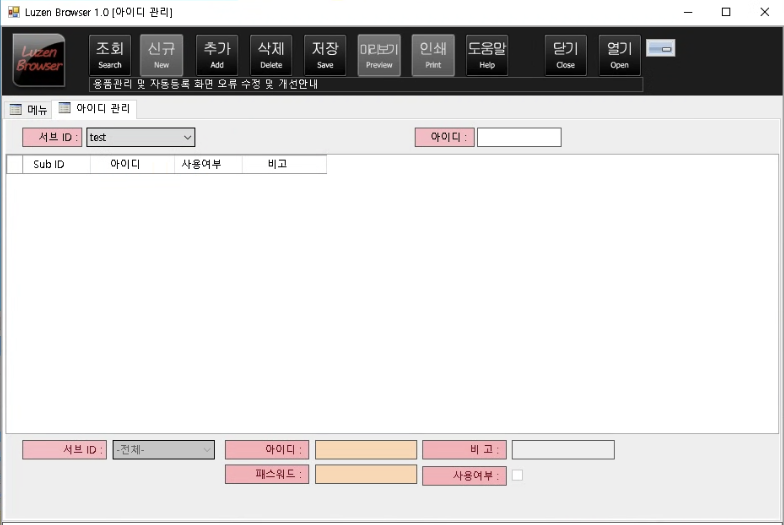Click the 인쇄 Print toolbar button
The image size is (784, 525).
[x=433, y=55]
